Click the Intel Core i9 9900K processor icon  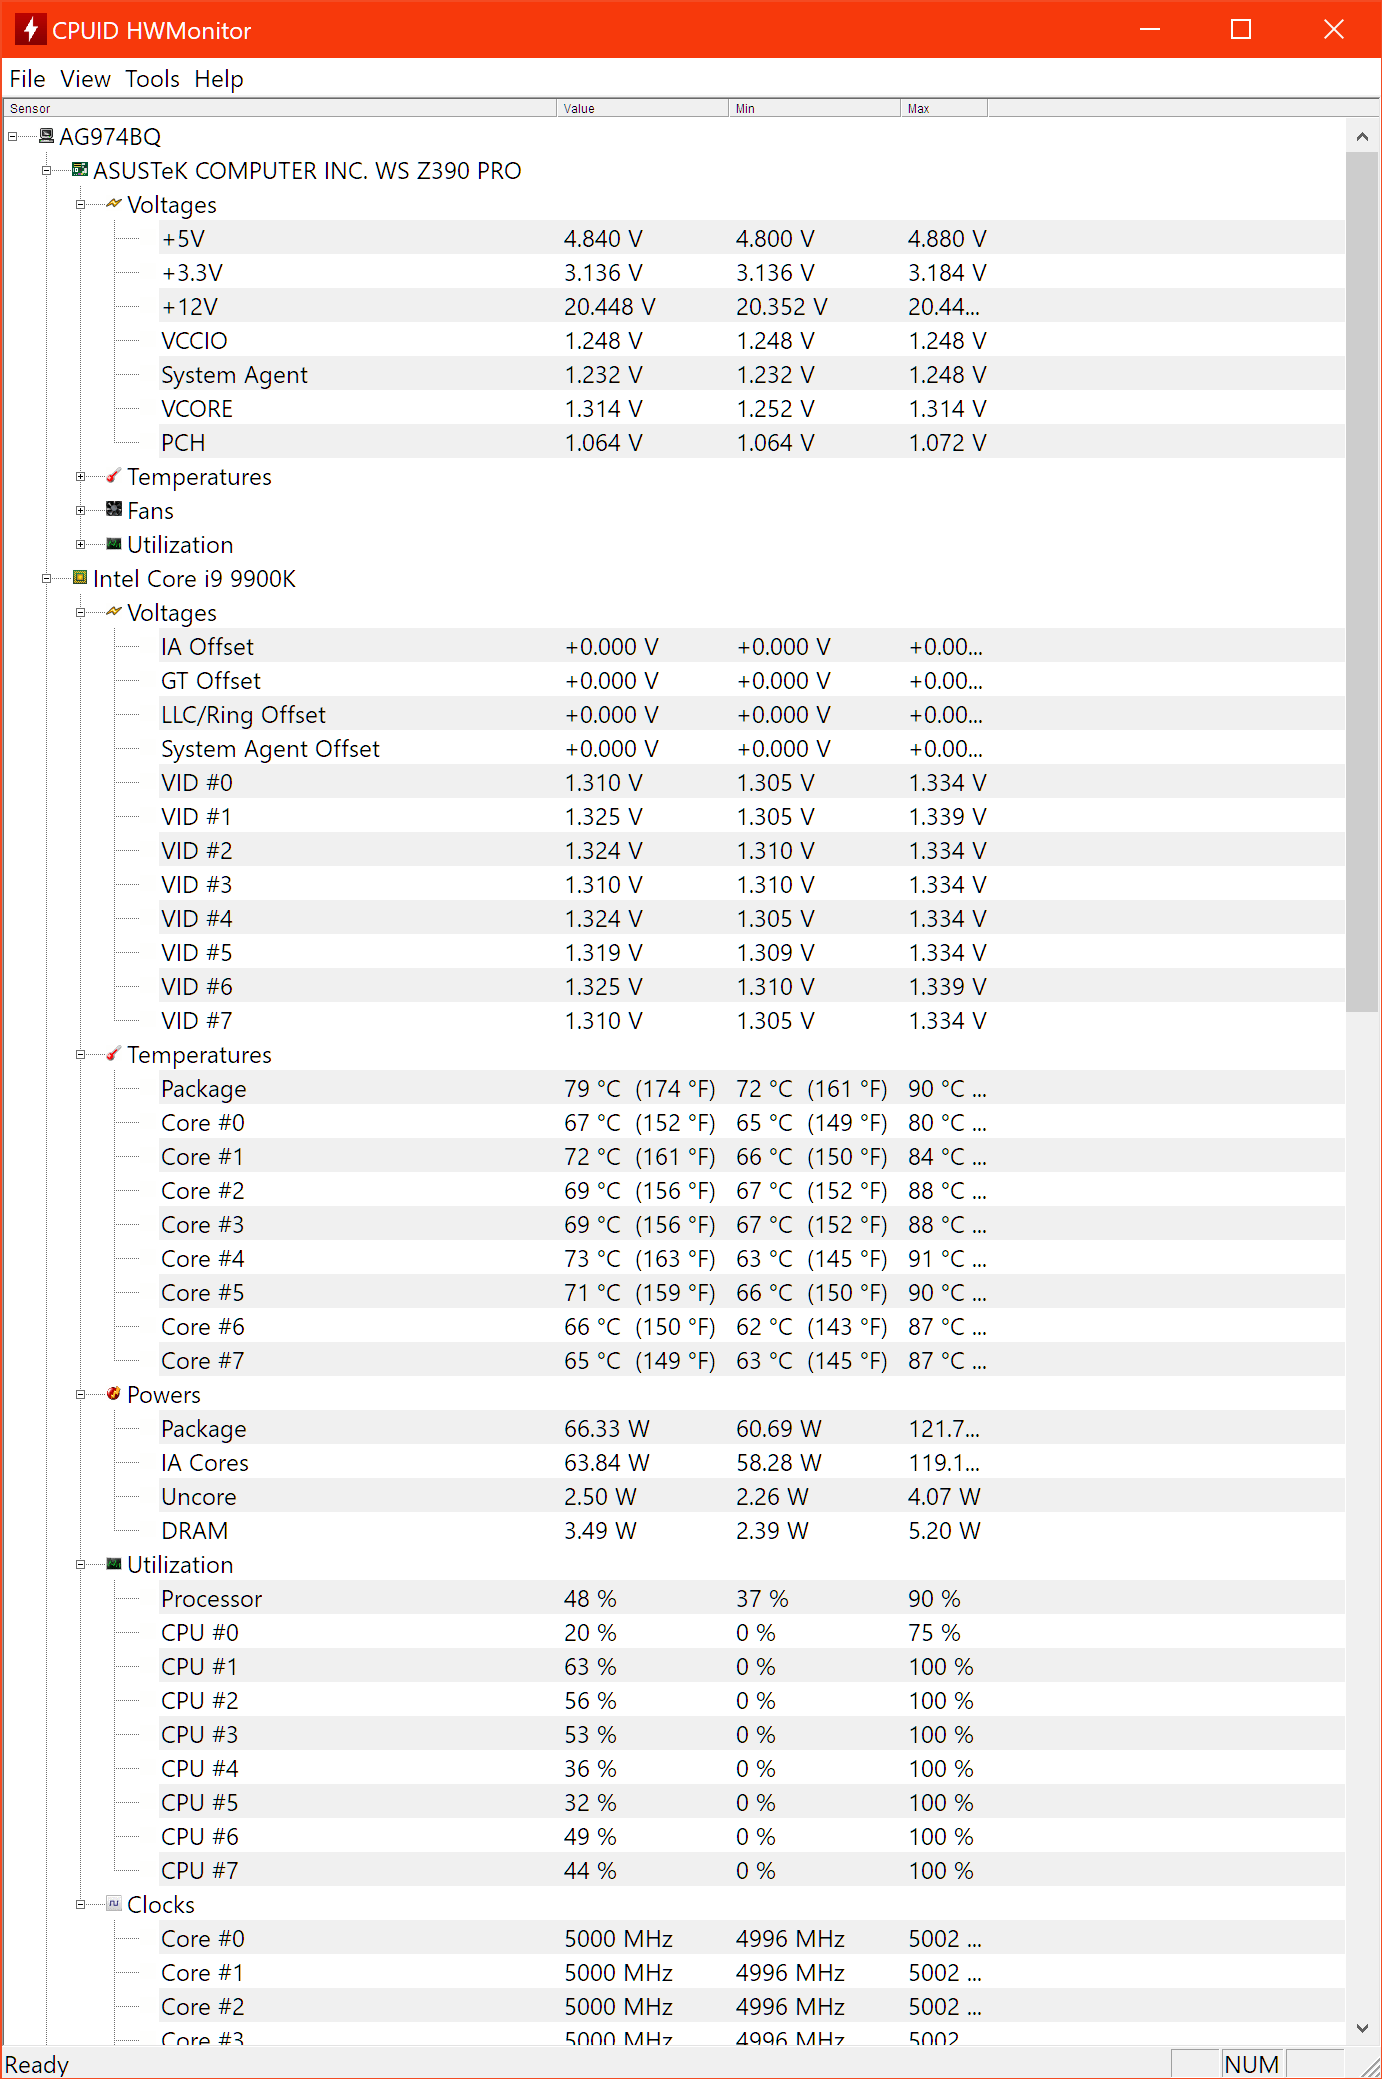(x=80, y=578)
